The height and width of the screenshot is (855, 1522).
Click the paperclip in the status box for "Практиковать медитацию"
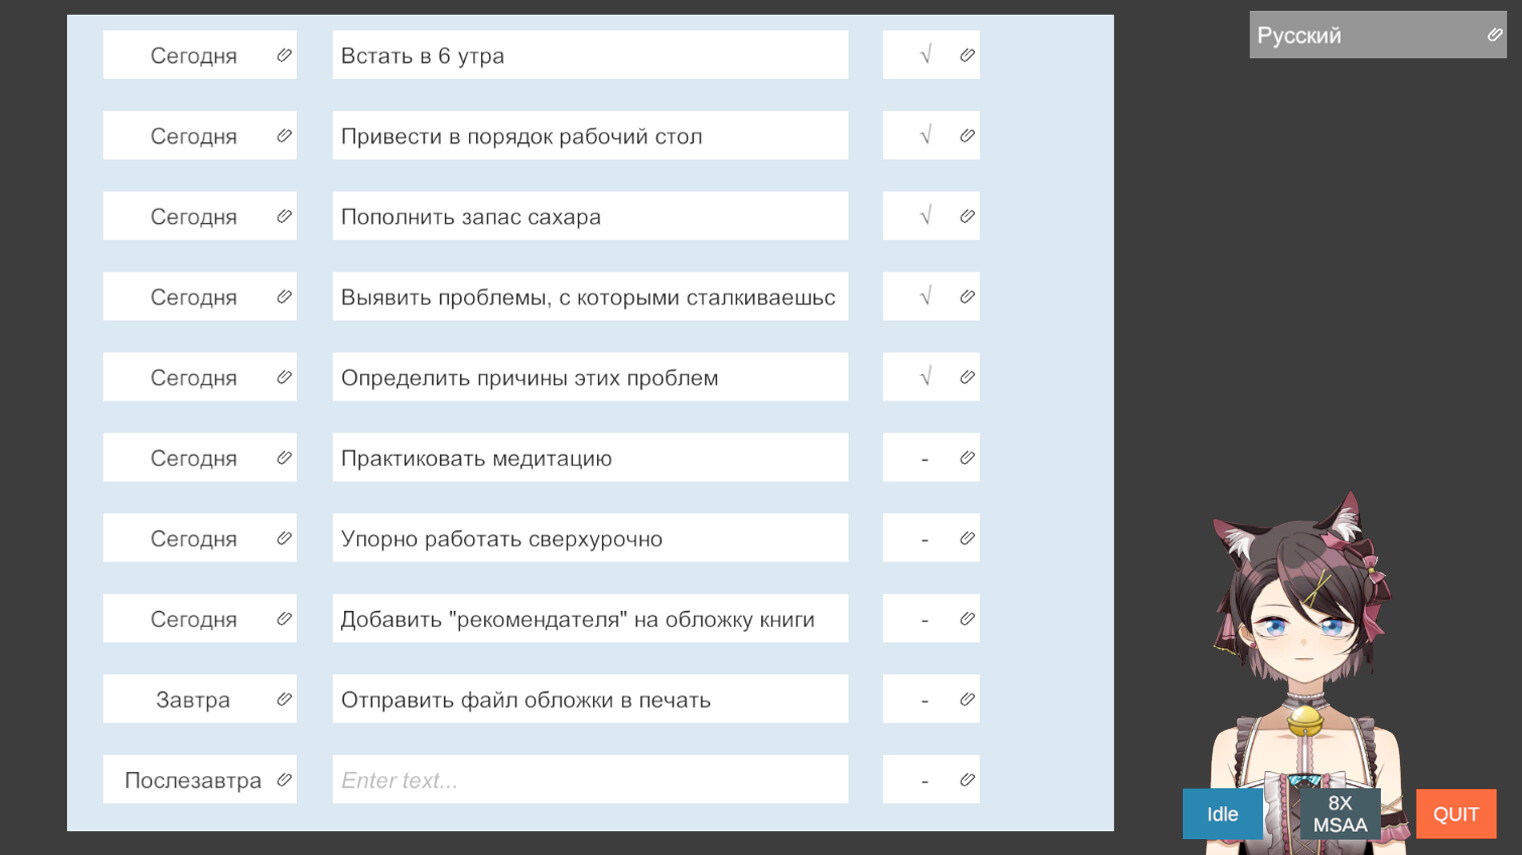tap(967, 457)
